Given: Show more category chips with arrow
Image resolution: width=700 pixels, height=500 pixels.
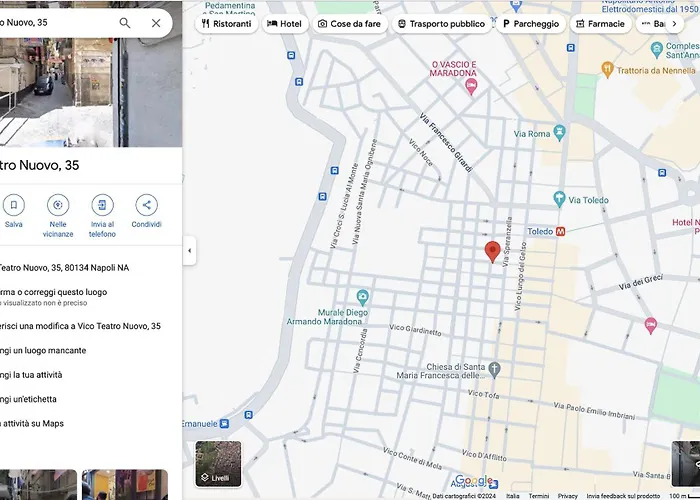Looking at the screenshot, I should [x=675, y=24].
